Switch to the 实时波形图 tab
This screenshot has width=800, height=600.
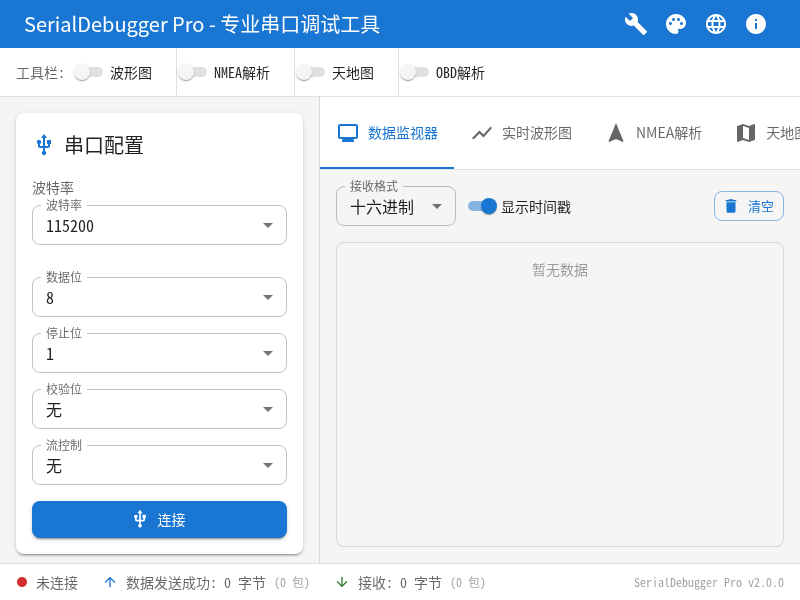520,131
